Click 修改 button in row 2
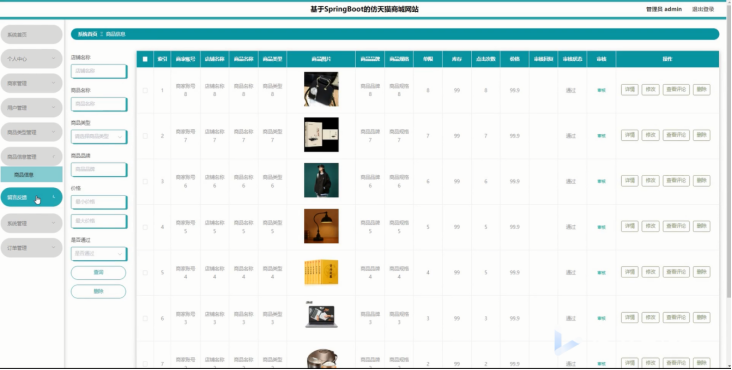732x370 pixels. pyautogui.click(x=650, y=135)
